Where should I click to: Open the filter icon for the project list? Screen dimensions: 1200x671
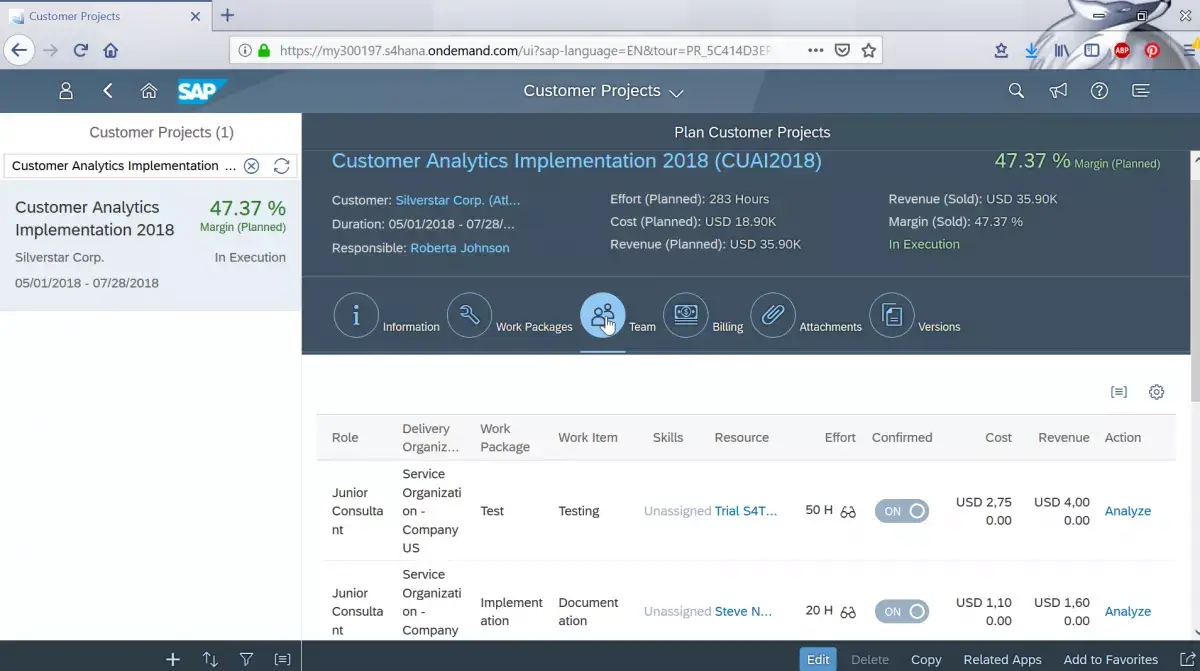[246, 659]
